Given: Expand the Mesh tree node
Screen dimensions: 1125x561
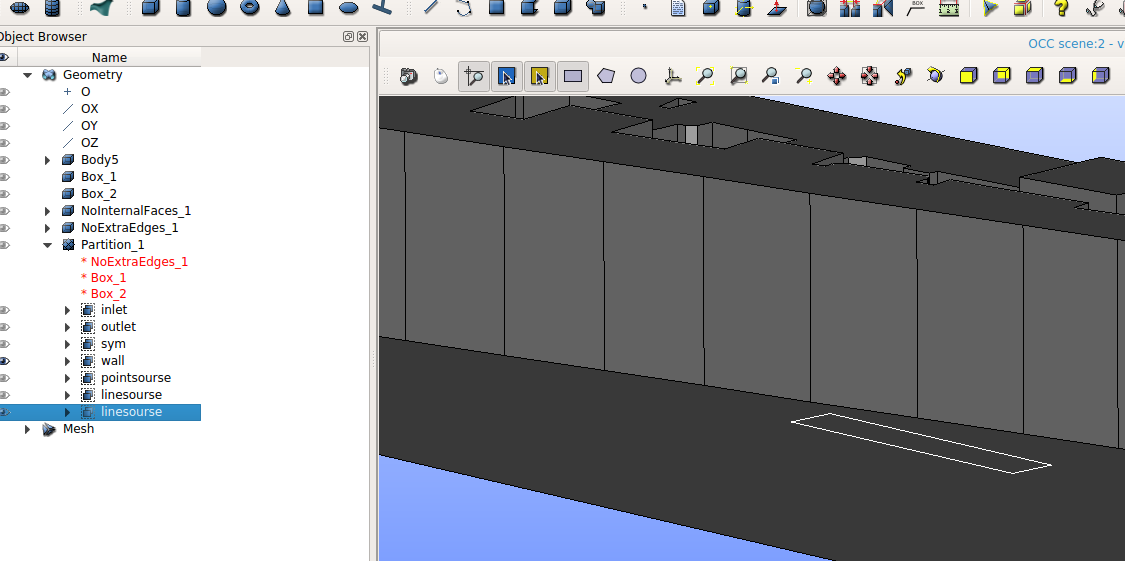Looking at the screenshot, I should 28,429.
